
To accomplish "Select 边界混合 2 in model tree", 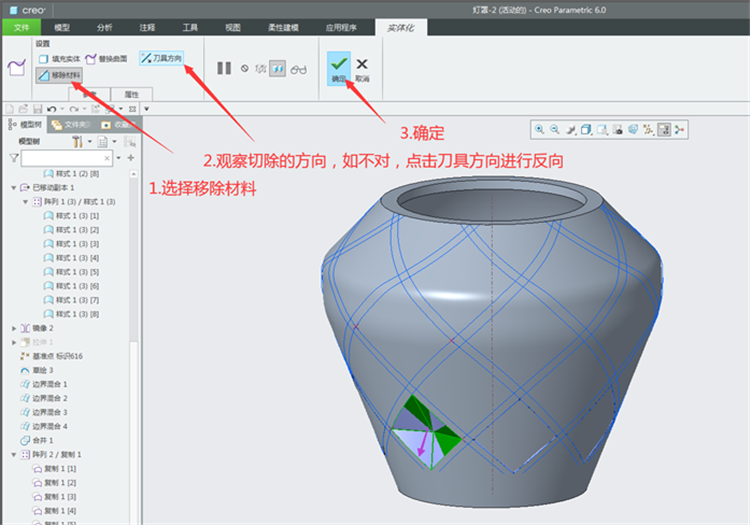I will coord(44,398).
